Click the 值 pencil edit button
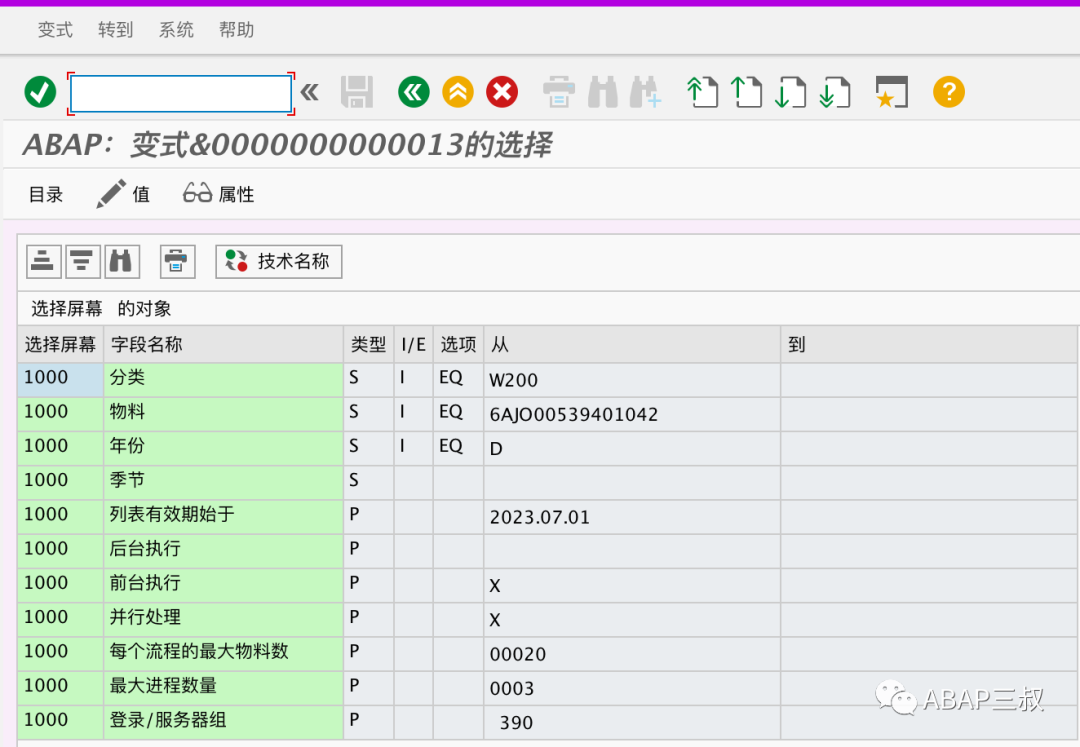Image resolution: width=1080 pixels, height=747 pixels. pyautogui.click(x=123, y=194)
